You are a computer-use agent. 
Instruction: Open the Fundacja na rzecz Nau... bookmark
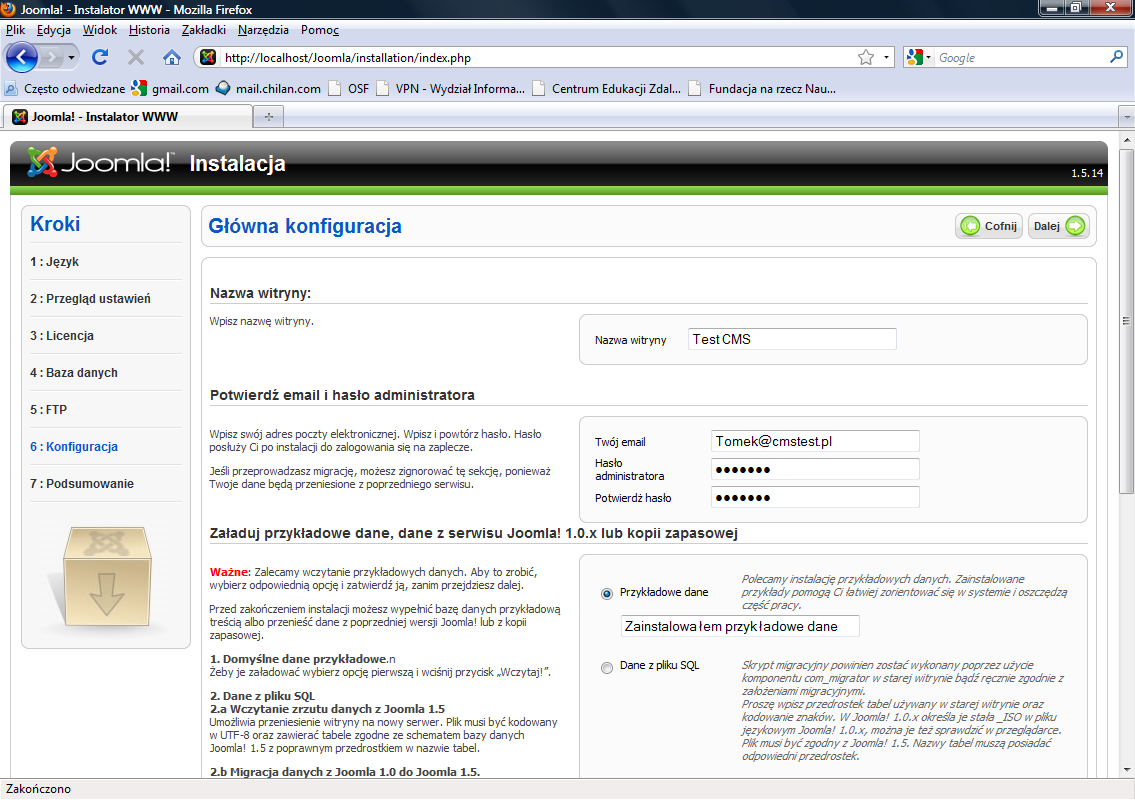(762, 88)
